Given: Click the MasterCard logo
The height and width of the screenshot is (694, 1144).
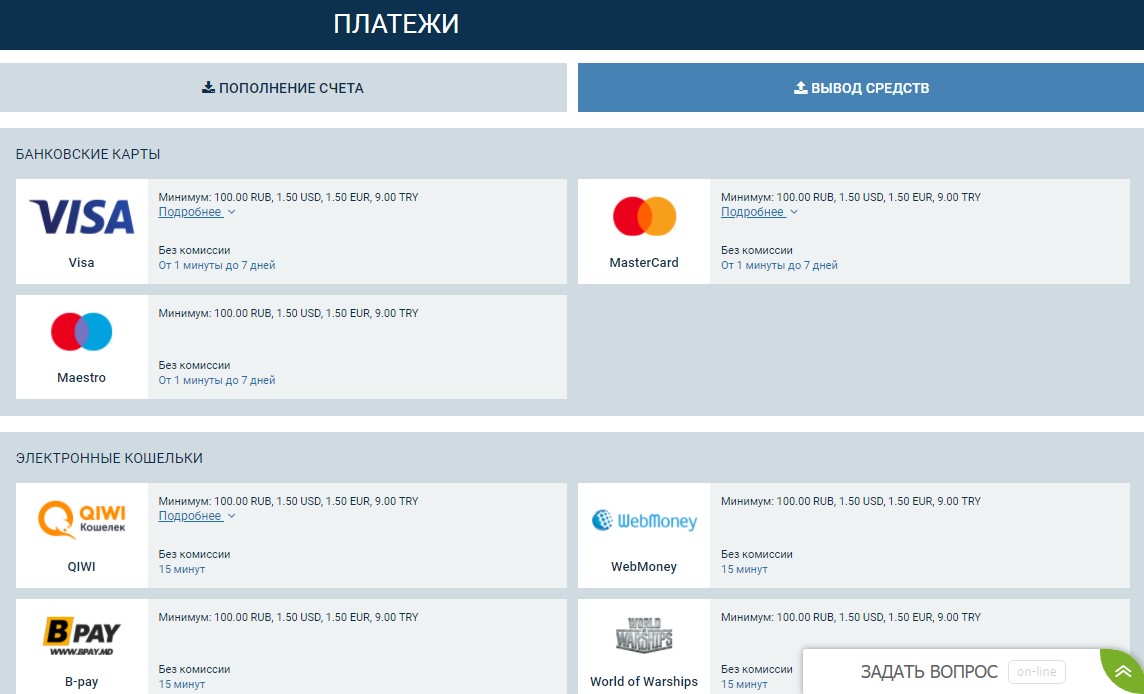Looking at the screenshot, I should 644,216.
